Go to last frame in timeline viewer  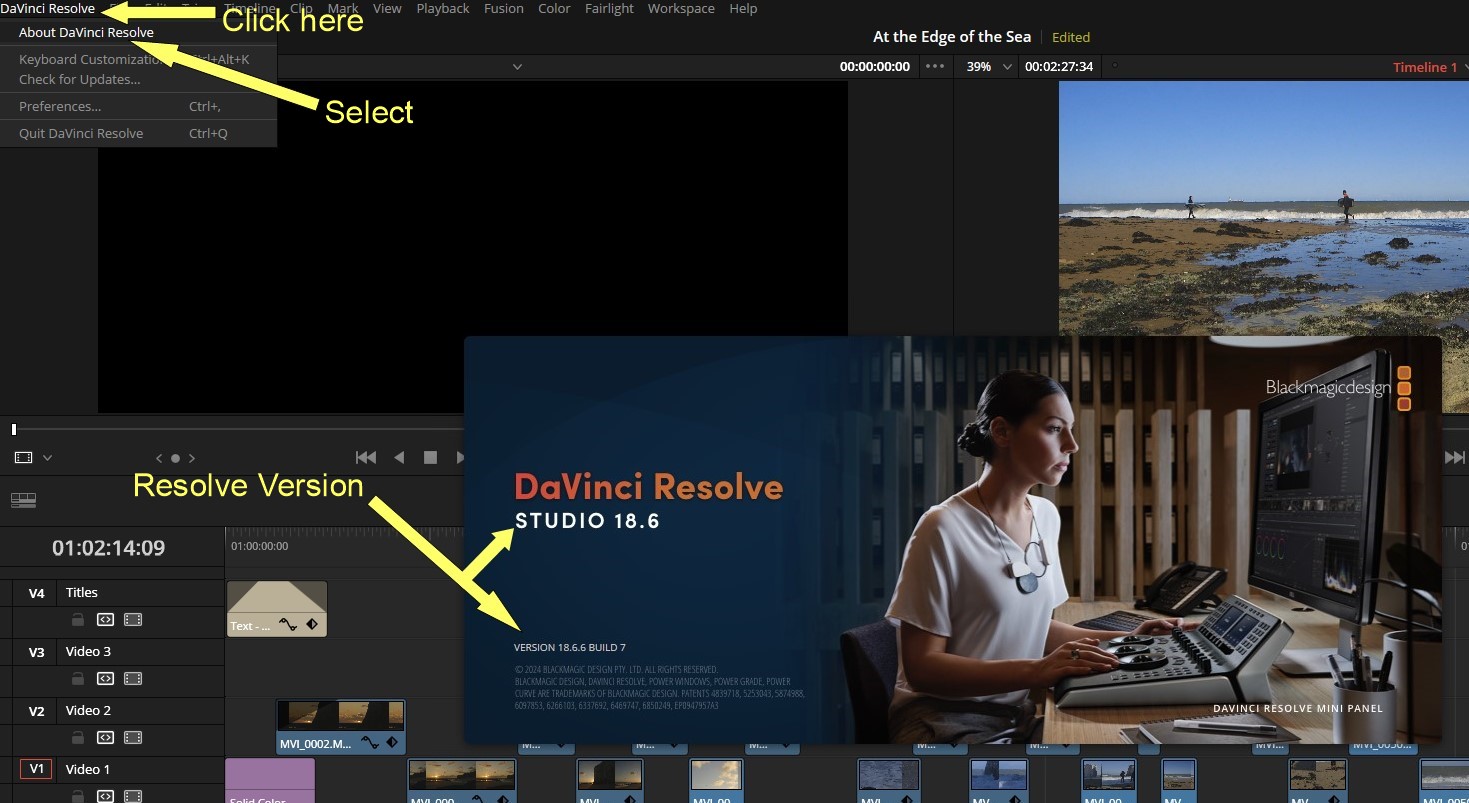pyautogui.click(x=1455, y=457)
